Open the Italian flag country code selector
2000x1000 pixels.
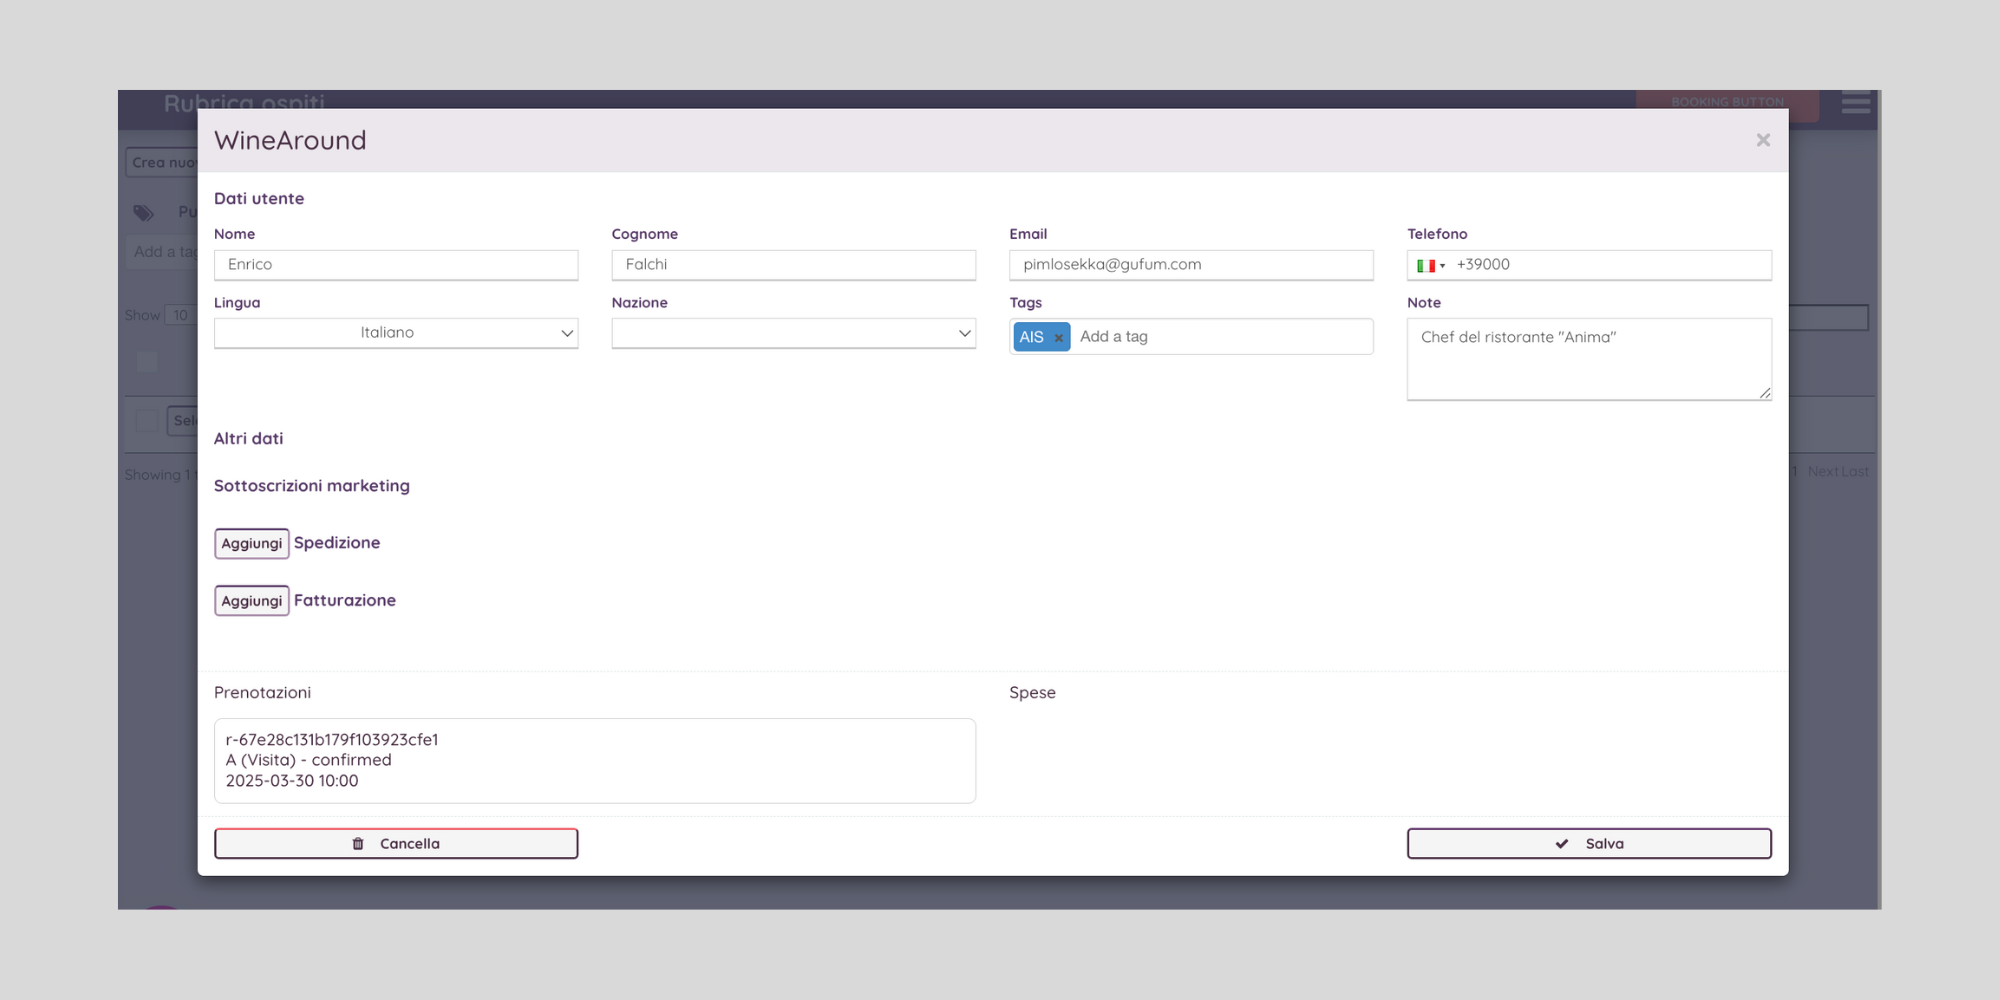coord(1431,265)
